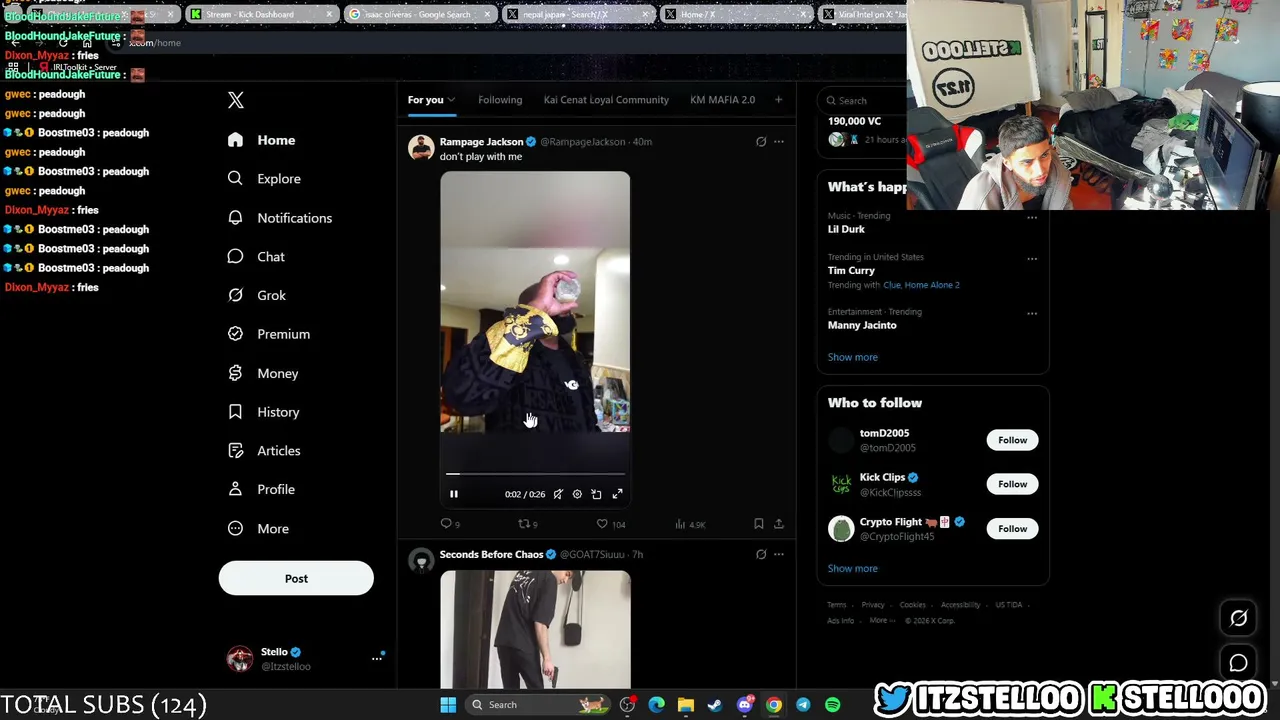
Task: Open Chat messages in the sidebar
Action: pos(256,257)
